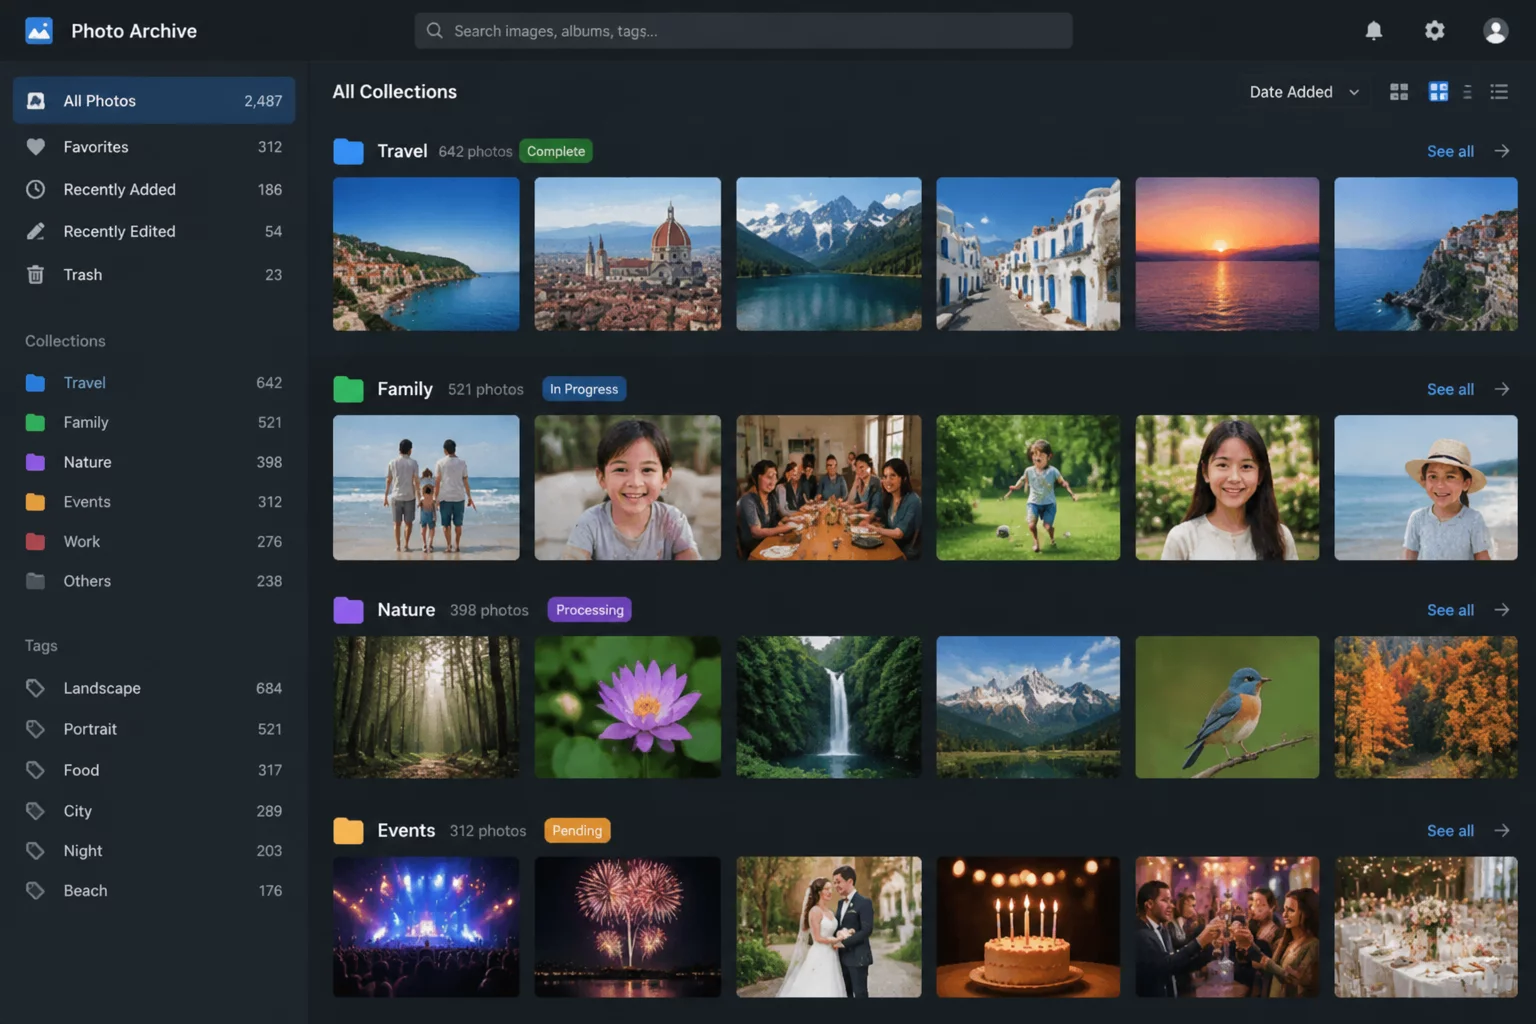Switch to the compact list view
The image size is (1536, 1024).
tap(1467, 92)
